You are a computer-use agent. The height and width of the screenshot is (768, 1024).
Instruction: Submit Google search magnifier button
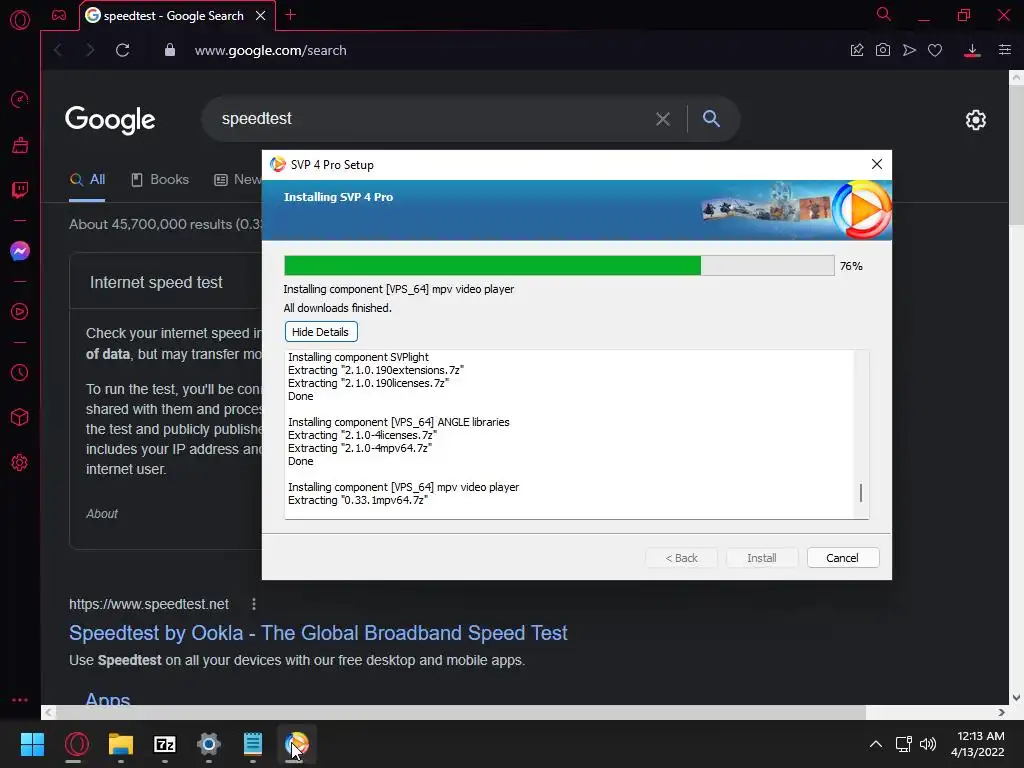(711, 118)
